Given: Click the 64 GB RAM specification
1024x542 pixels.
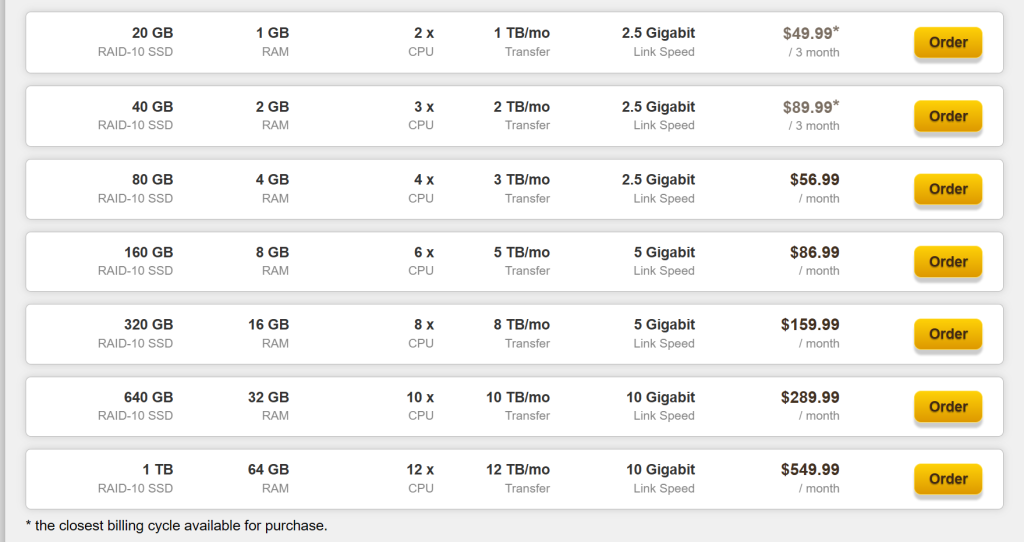Looking at the screenshot, I should 268,479.
